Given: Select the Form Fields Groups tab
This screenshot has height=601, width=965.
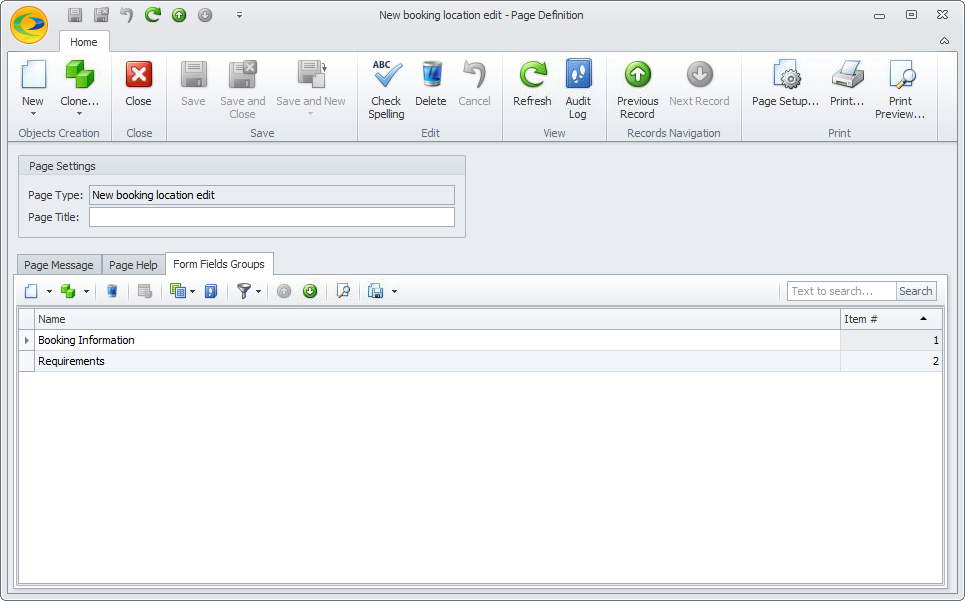Looking at the screenshot, I should (x=219, y=264).
